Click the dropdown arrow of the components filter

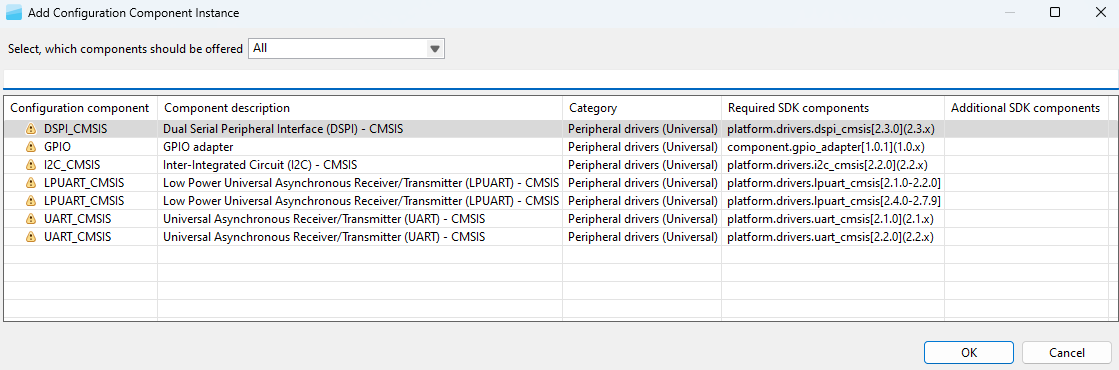tap(435, 49)
